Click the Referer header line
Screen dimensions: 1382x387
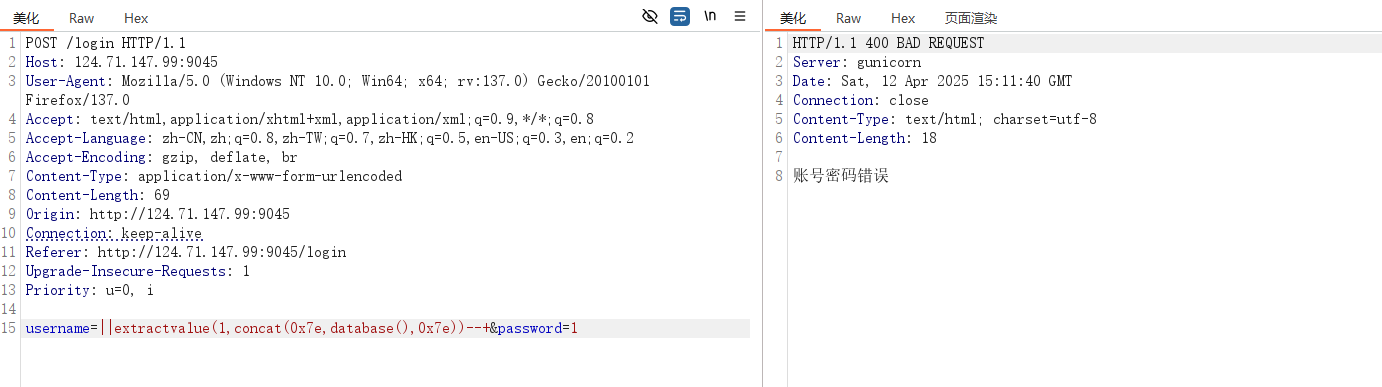tap(185, 252)
